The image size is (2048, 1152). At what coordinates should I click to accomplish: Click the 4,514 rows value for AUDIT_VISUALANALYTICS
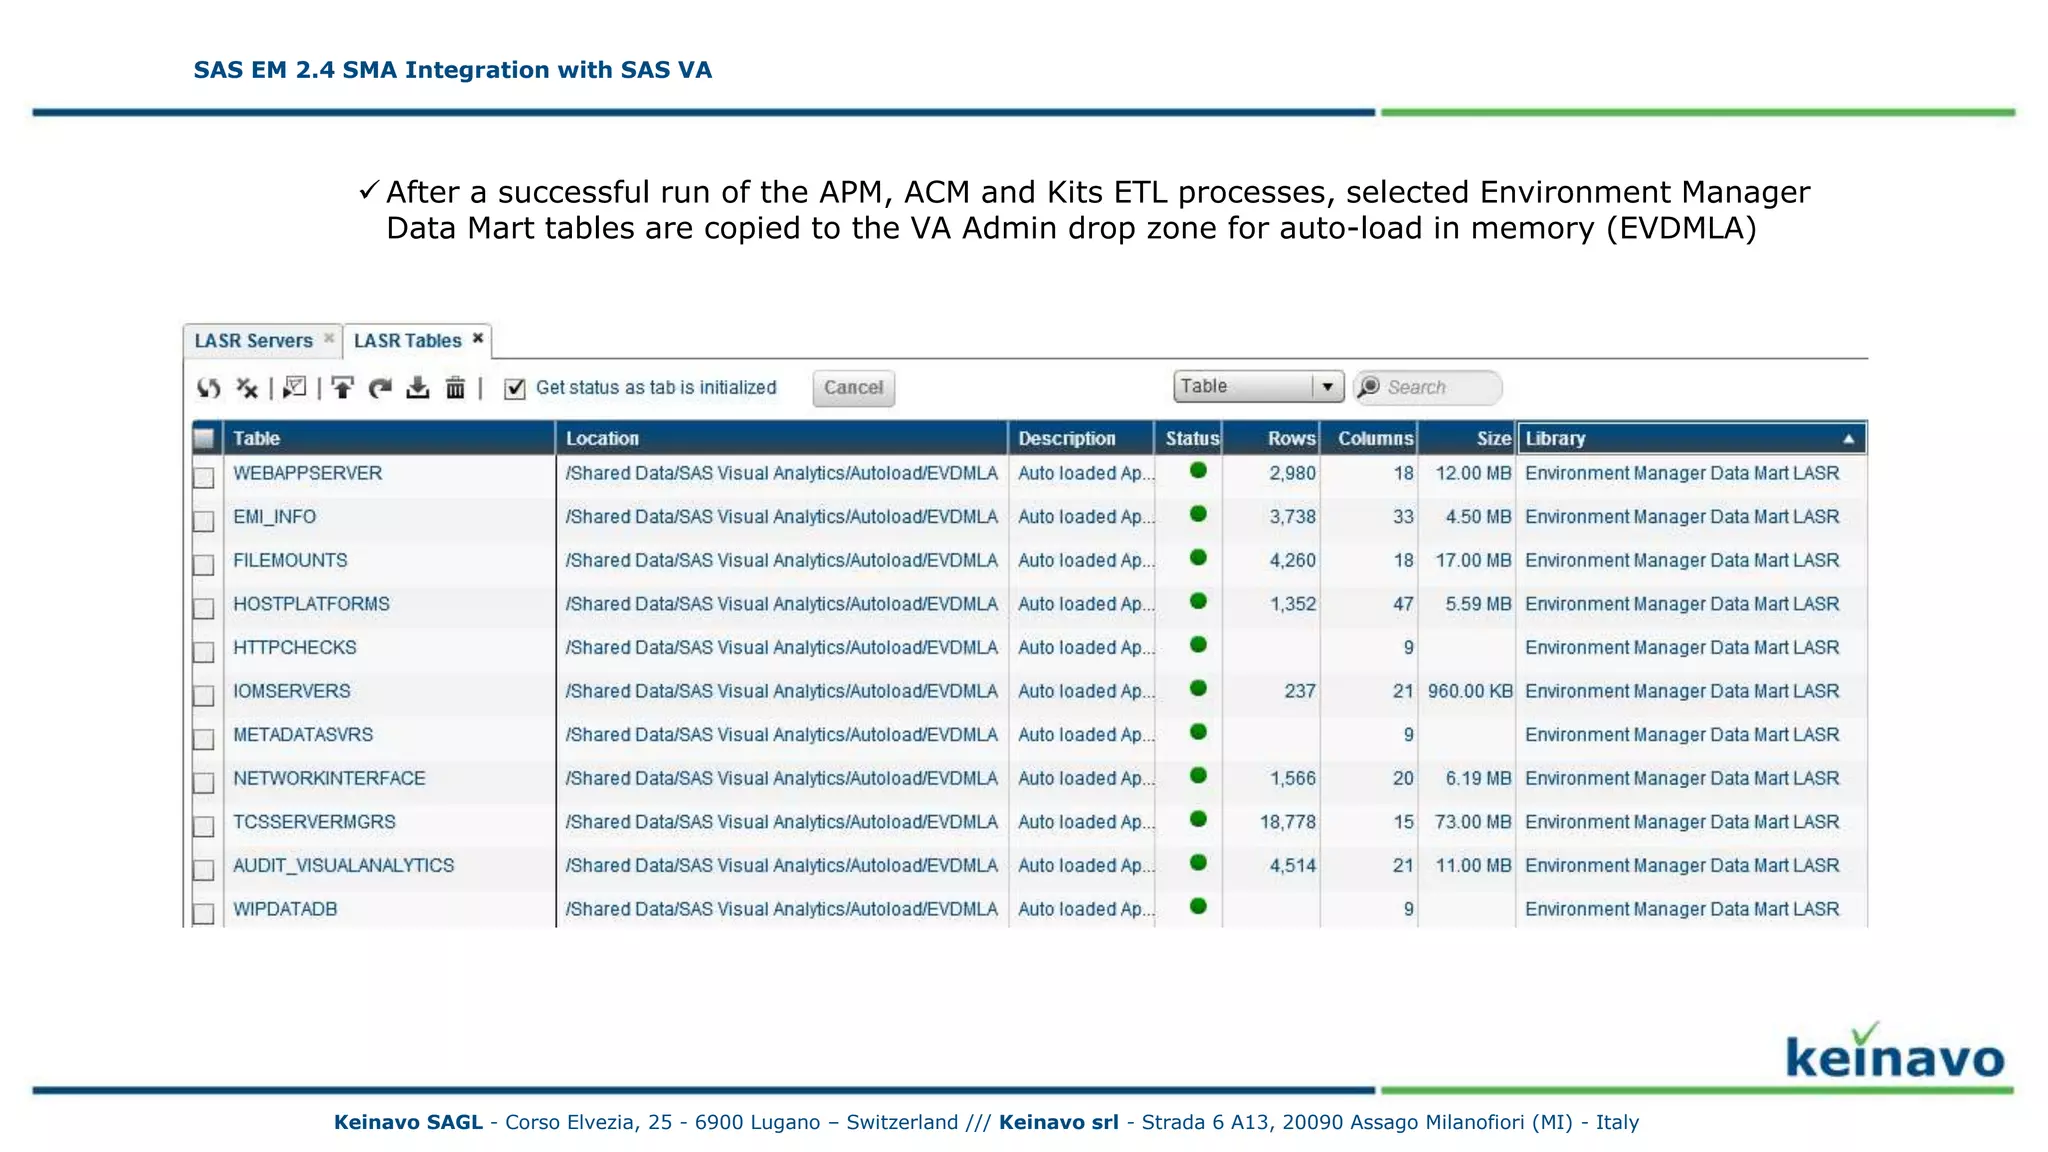coord(1293,866)
